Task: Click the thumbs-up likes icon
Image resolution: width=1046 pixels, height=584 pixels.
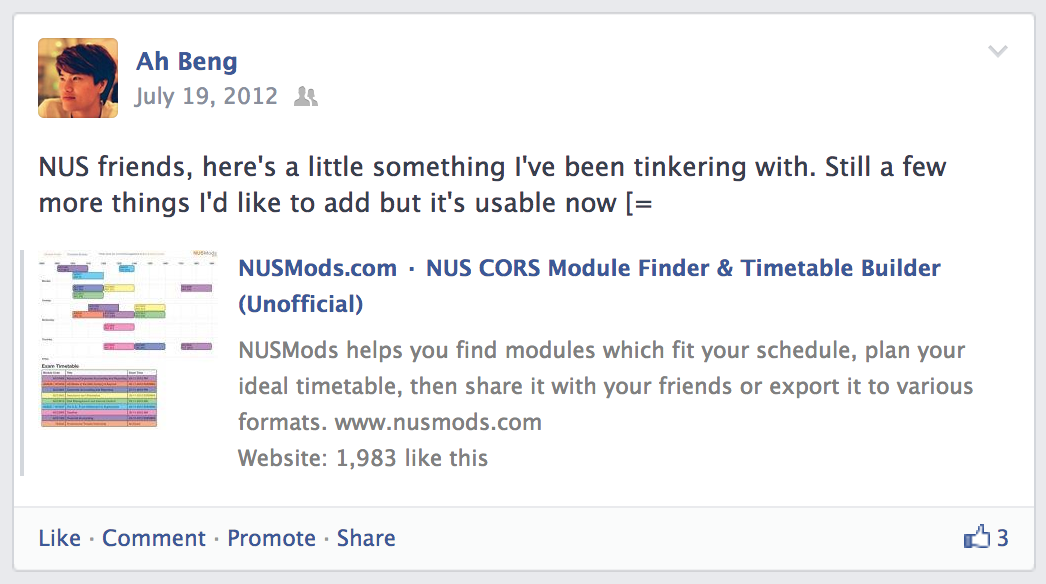Action: [x=977, y=537]
